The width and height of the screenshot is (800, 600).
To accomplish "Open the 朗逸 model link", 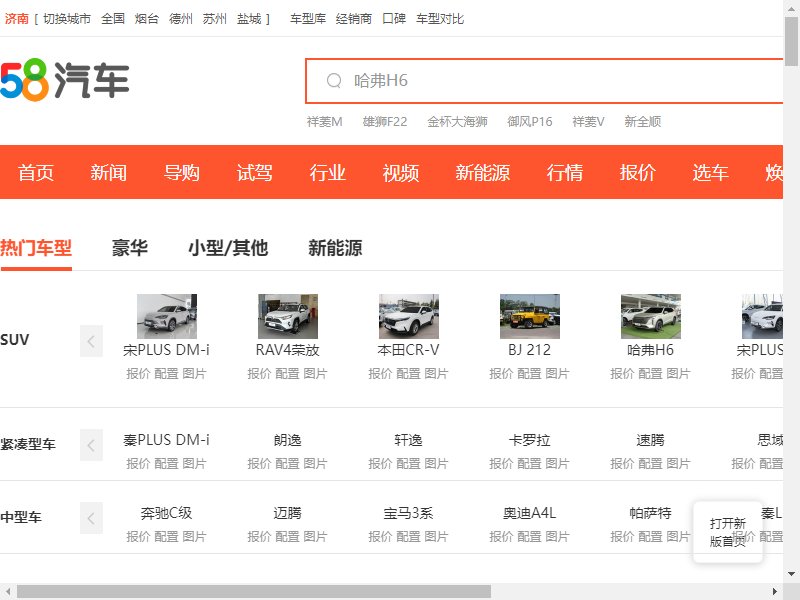I will [288, 440].
